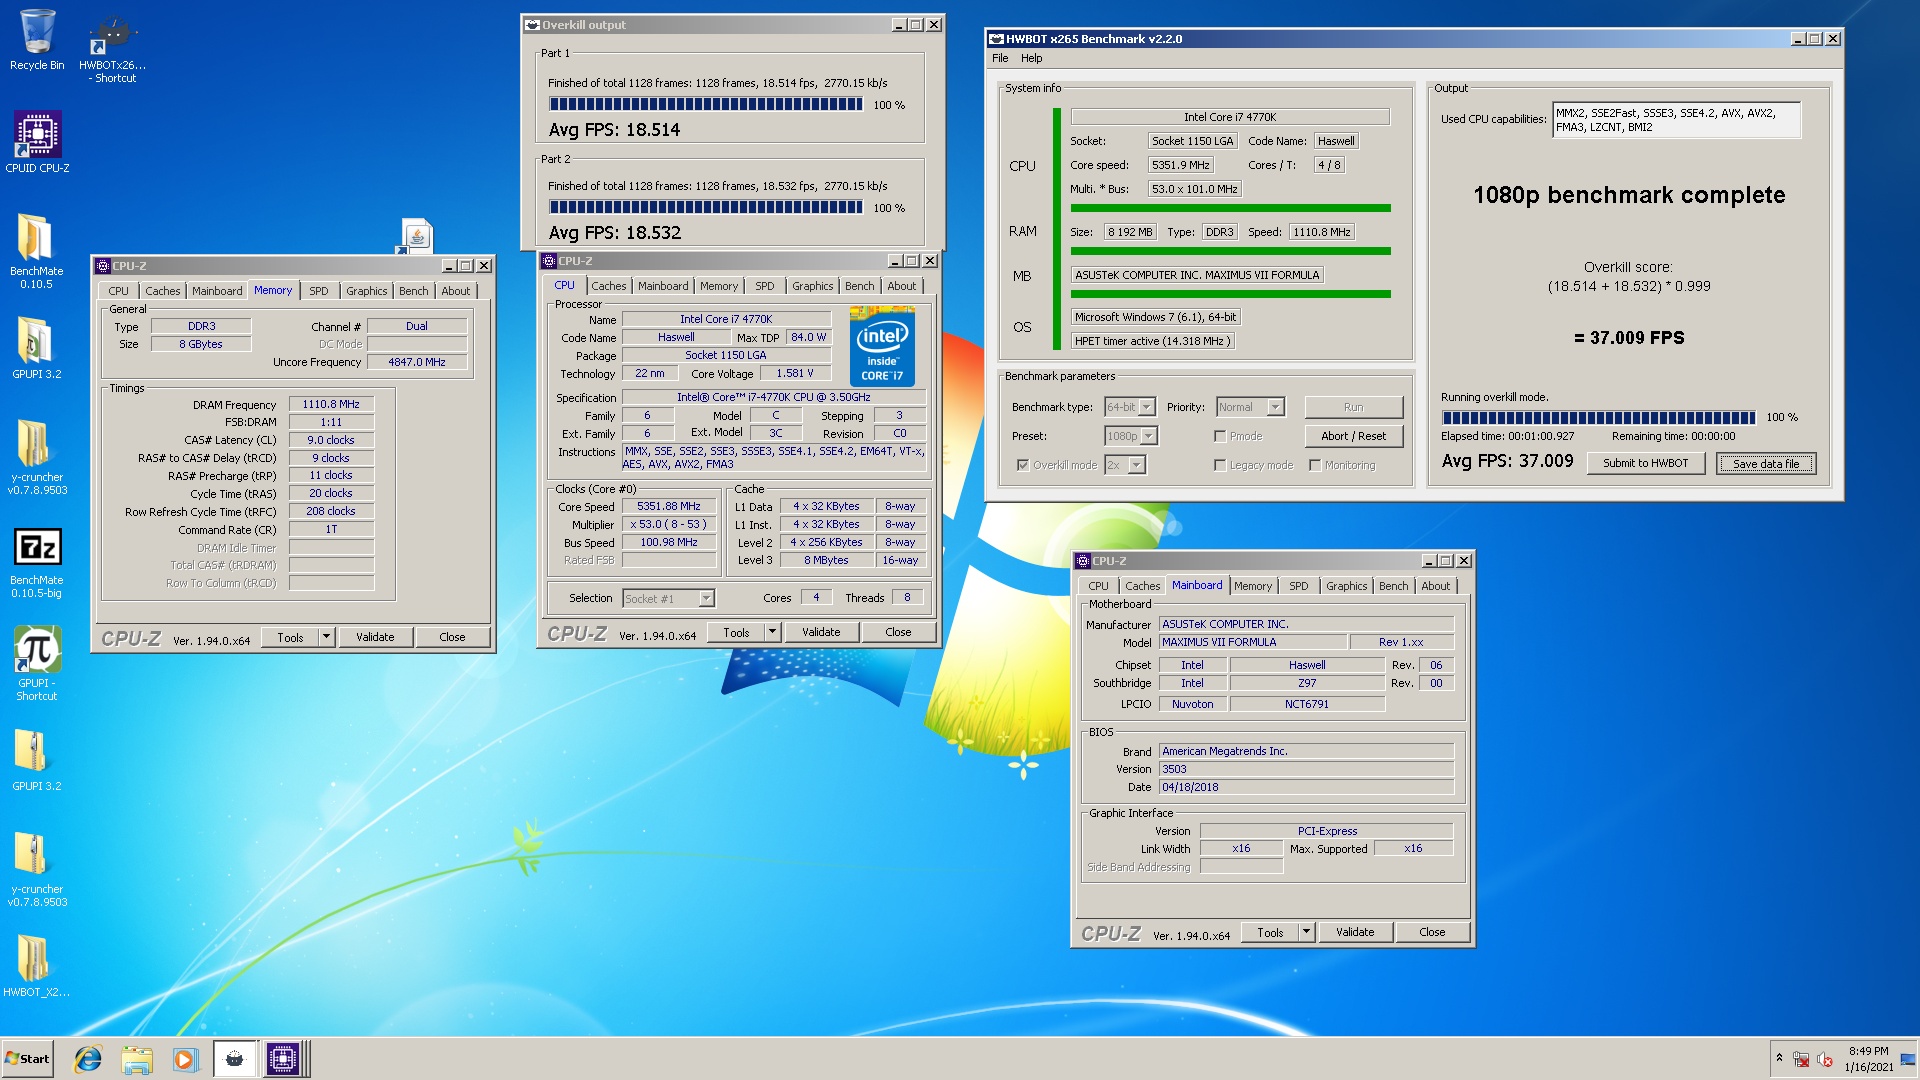Screen dimensions: 1920x1080
Task: Enable the Legacy mode checkbox
Action: (x=1220, y=465)
